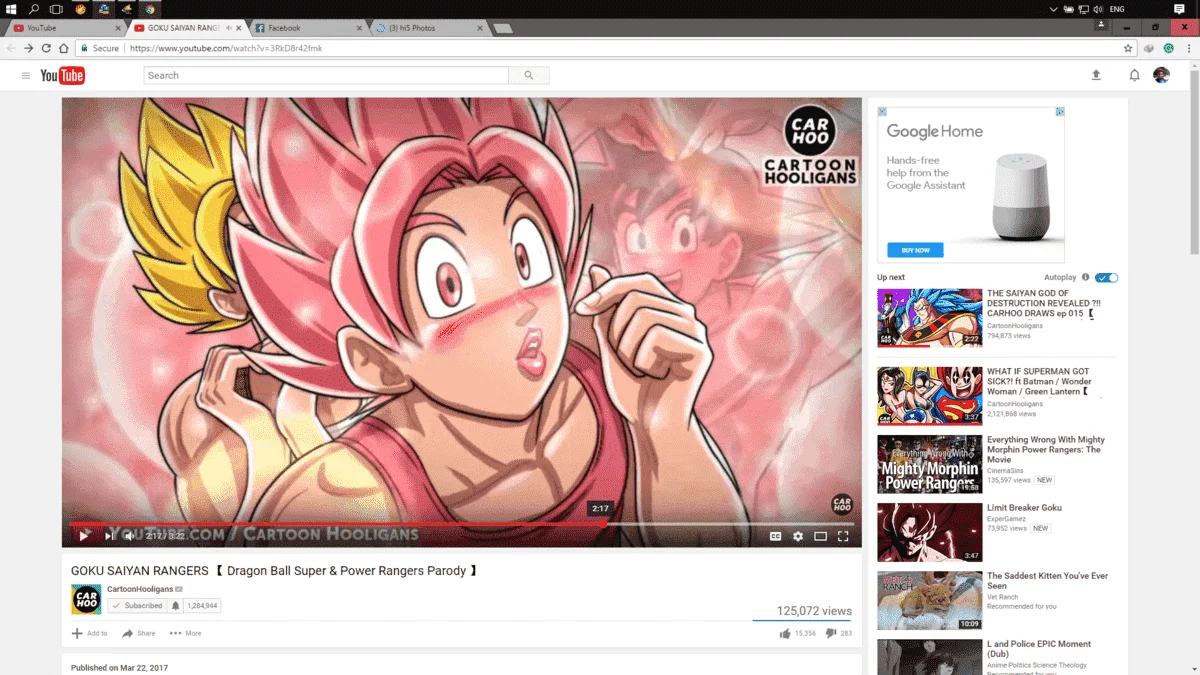Click the green Chrome extension icon
Viewport: 1200px width, 675px height.
click(x=1168, y=48)
